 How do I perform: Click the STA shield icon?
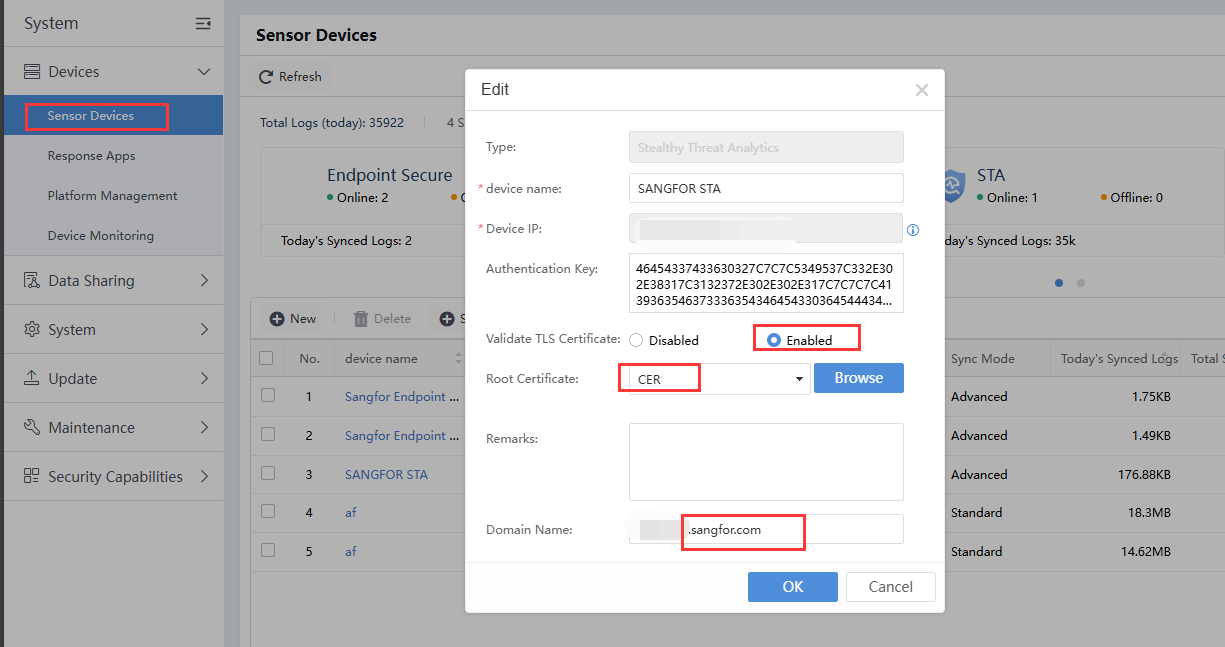pyautogui.click(x=955, y=185)
